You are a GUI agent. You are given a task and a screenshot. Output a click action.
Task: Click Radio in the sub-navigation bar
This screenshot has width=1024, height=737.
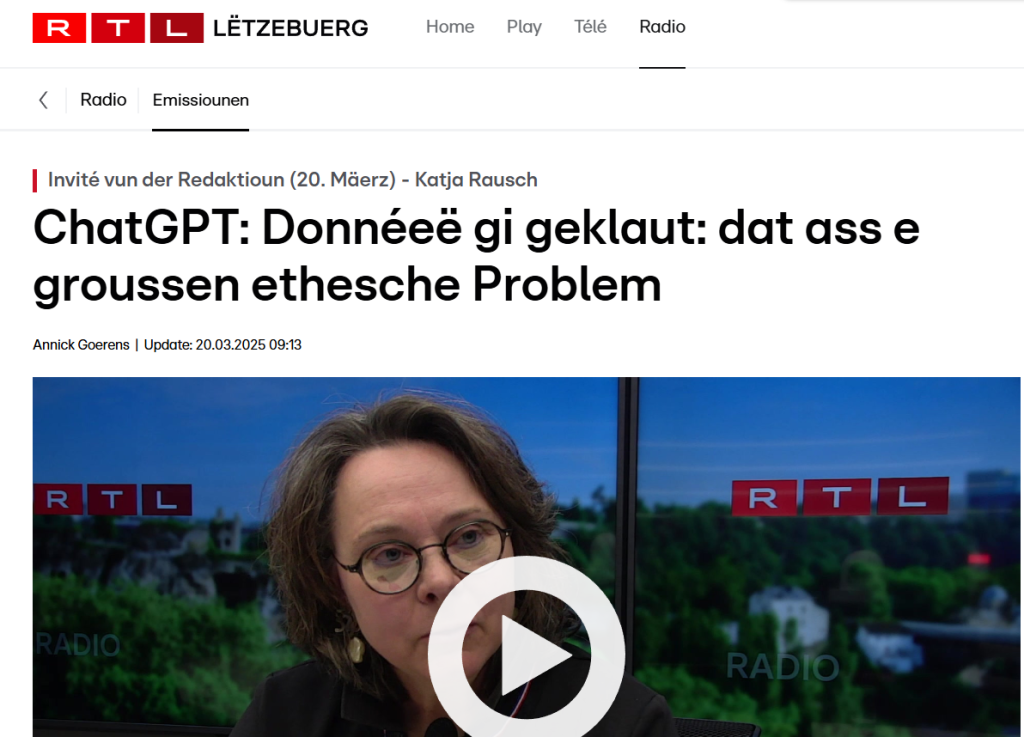click(x=103, y=100)
